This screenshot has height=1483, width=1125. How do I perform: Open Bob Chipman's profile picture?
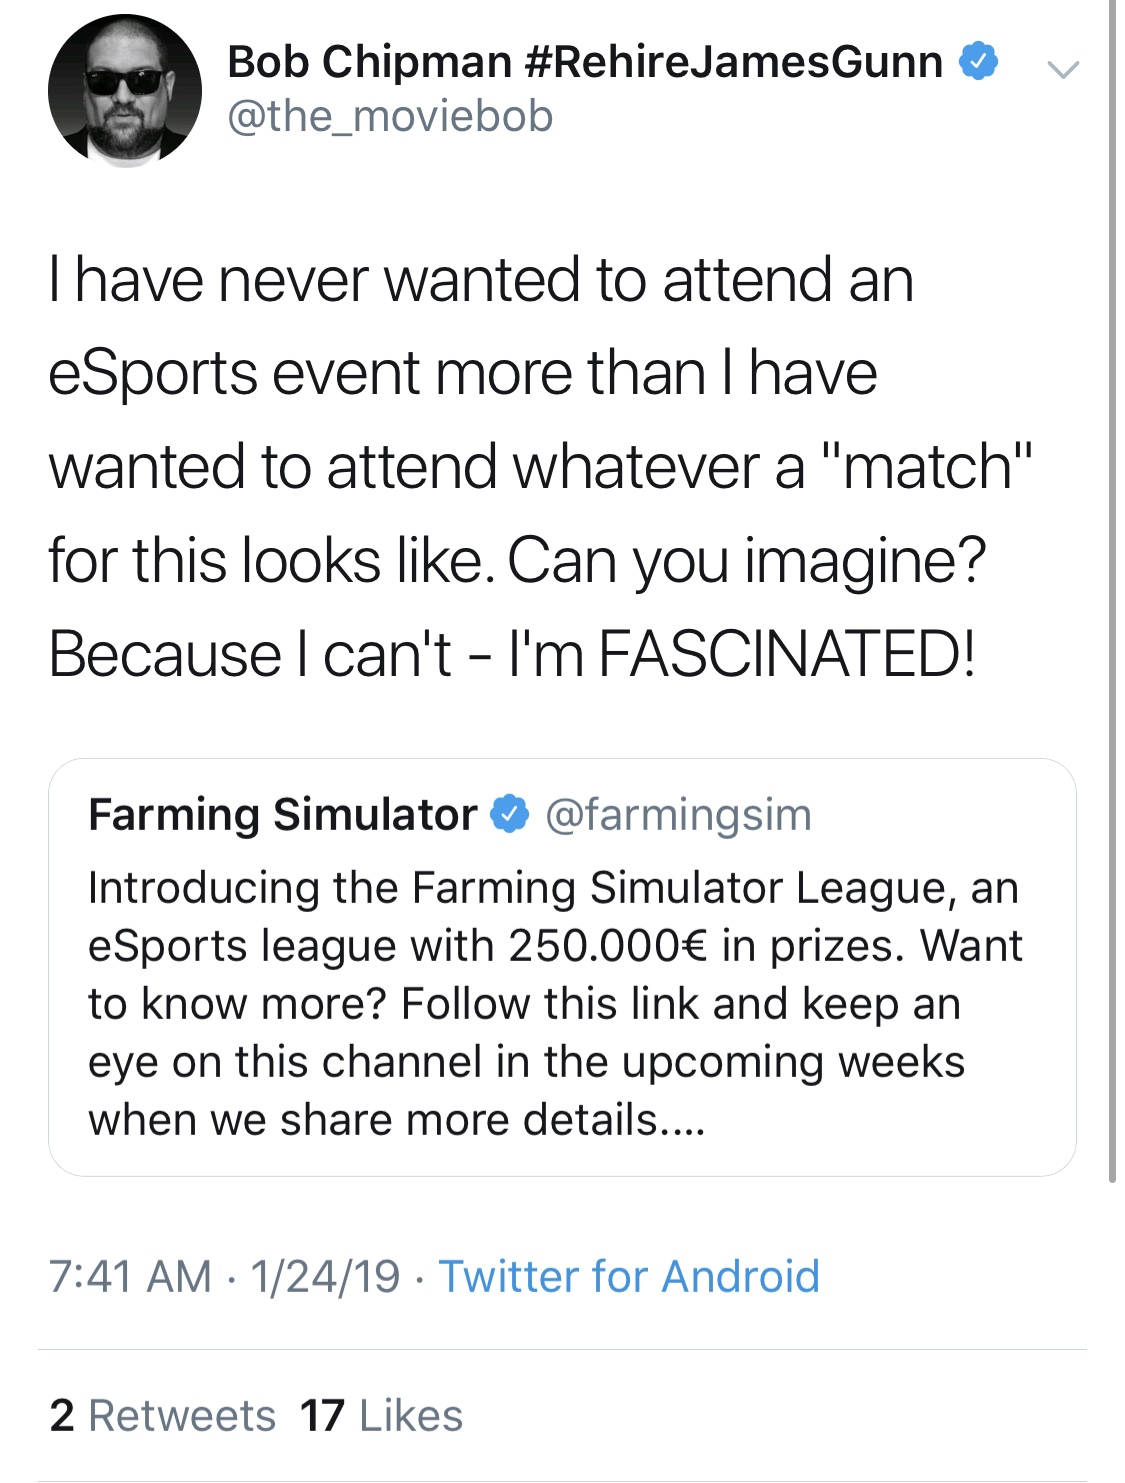coord(125,91)
